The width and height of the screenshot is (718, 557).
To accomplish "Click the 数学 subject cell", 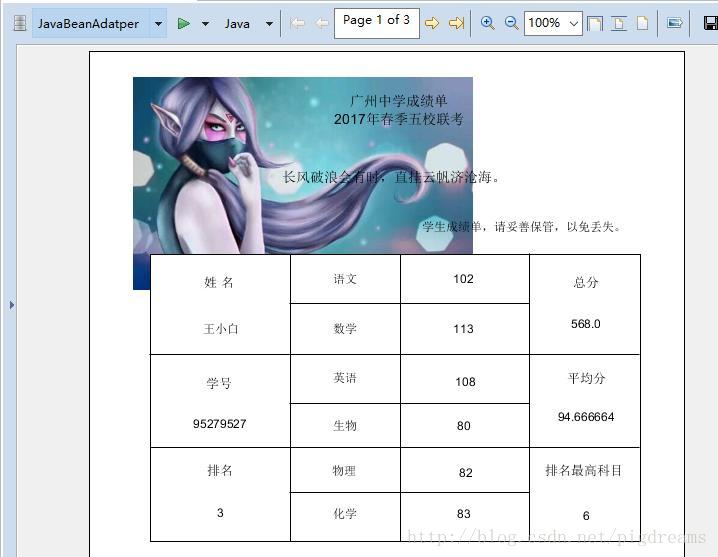I will pyautogui.click(x=345, y=328).
